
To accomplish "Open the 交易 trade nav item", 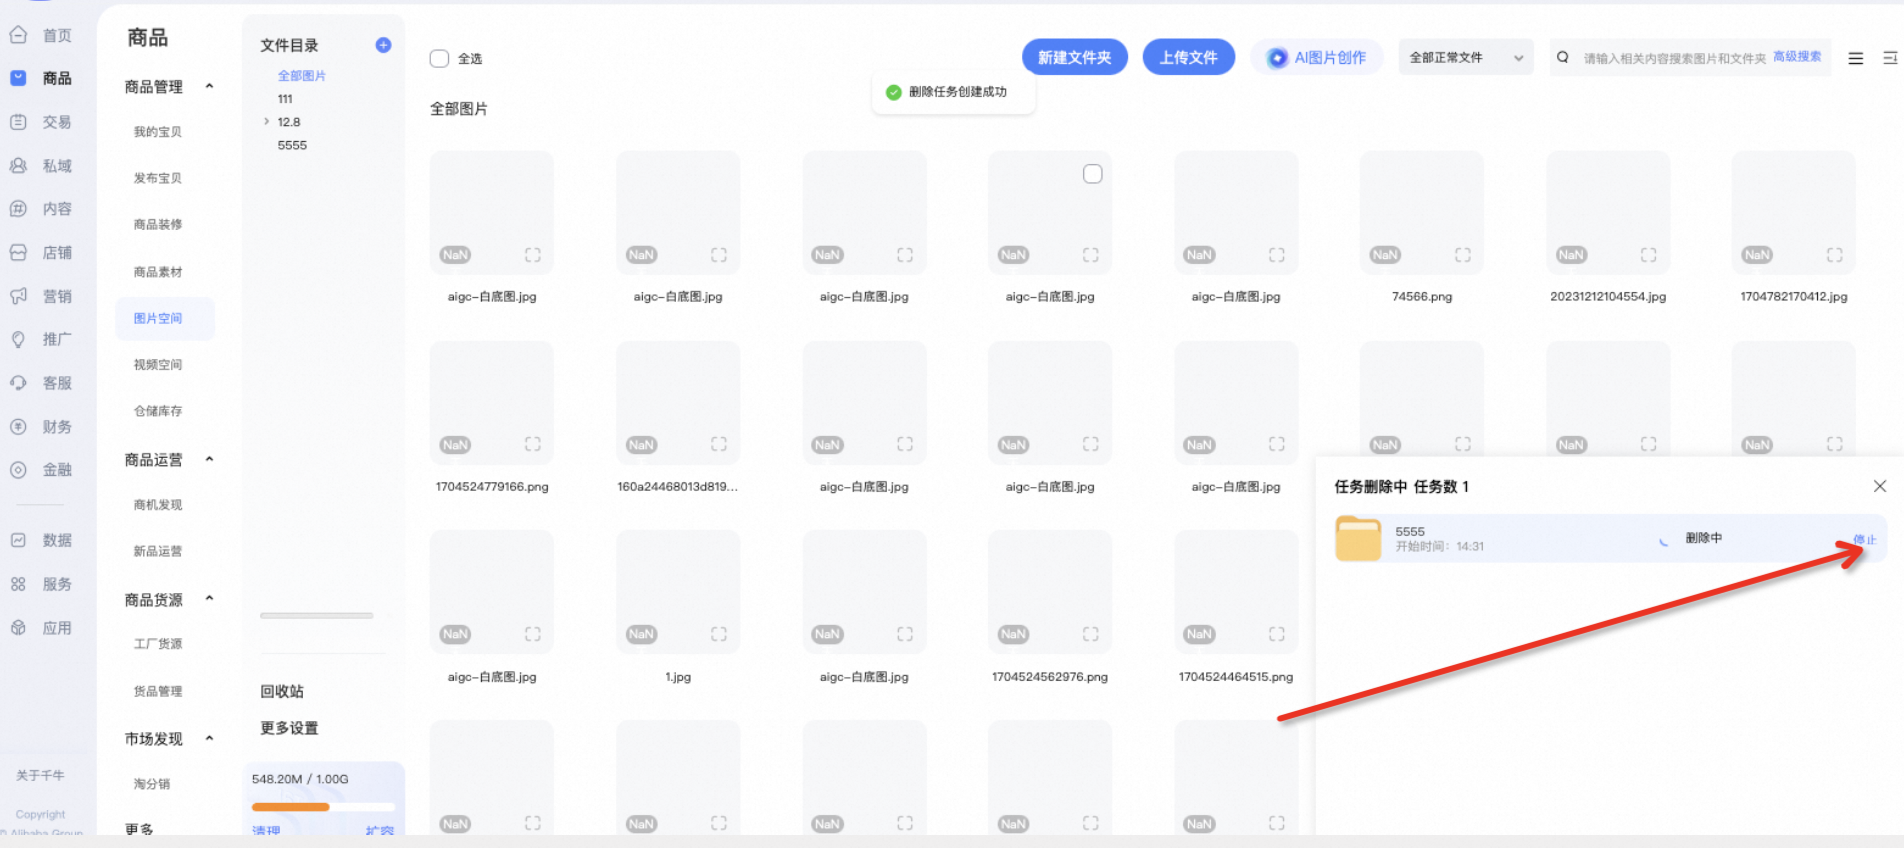I will click(41, 122).
